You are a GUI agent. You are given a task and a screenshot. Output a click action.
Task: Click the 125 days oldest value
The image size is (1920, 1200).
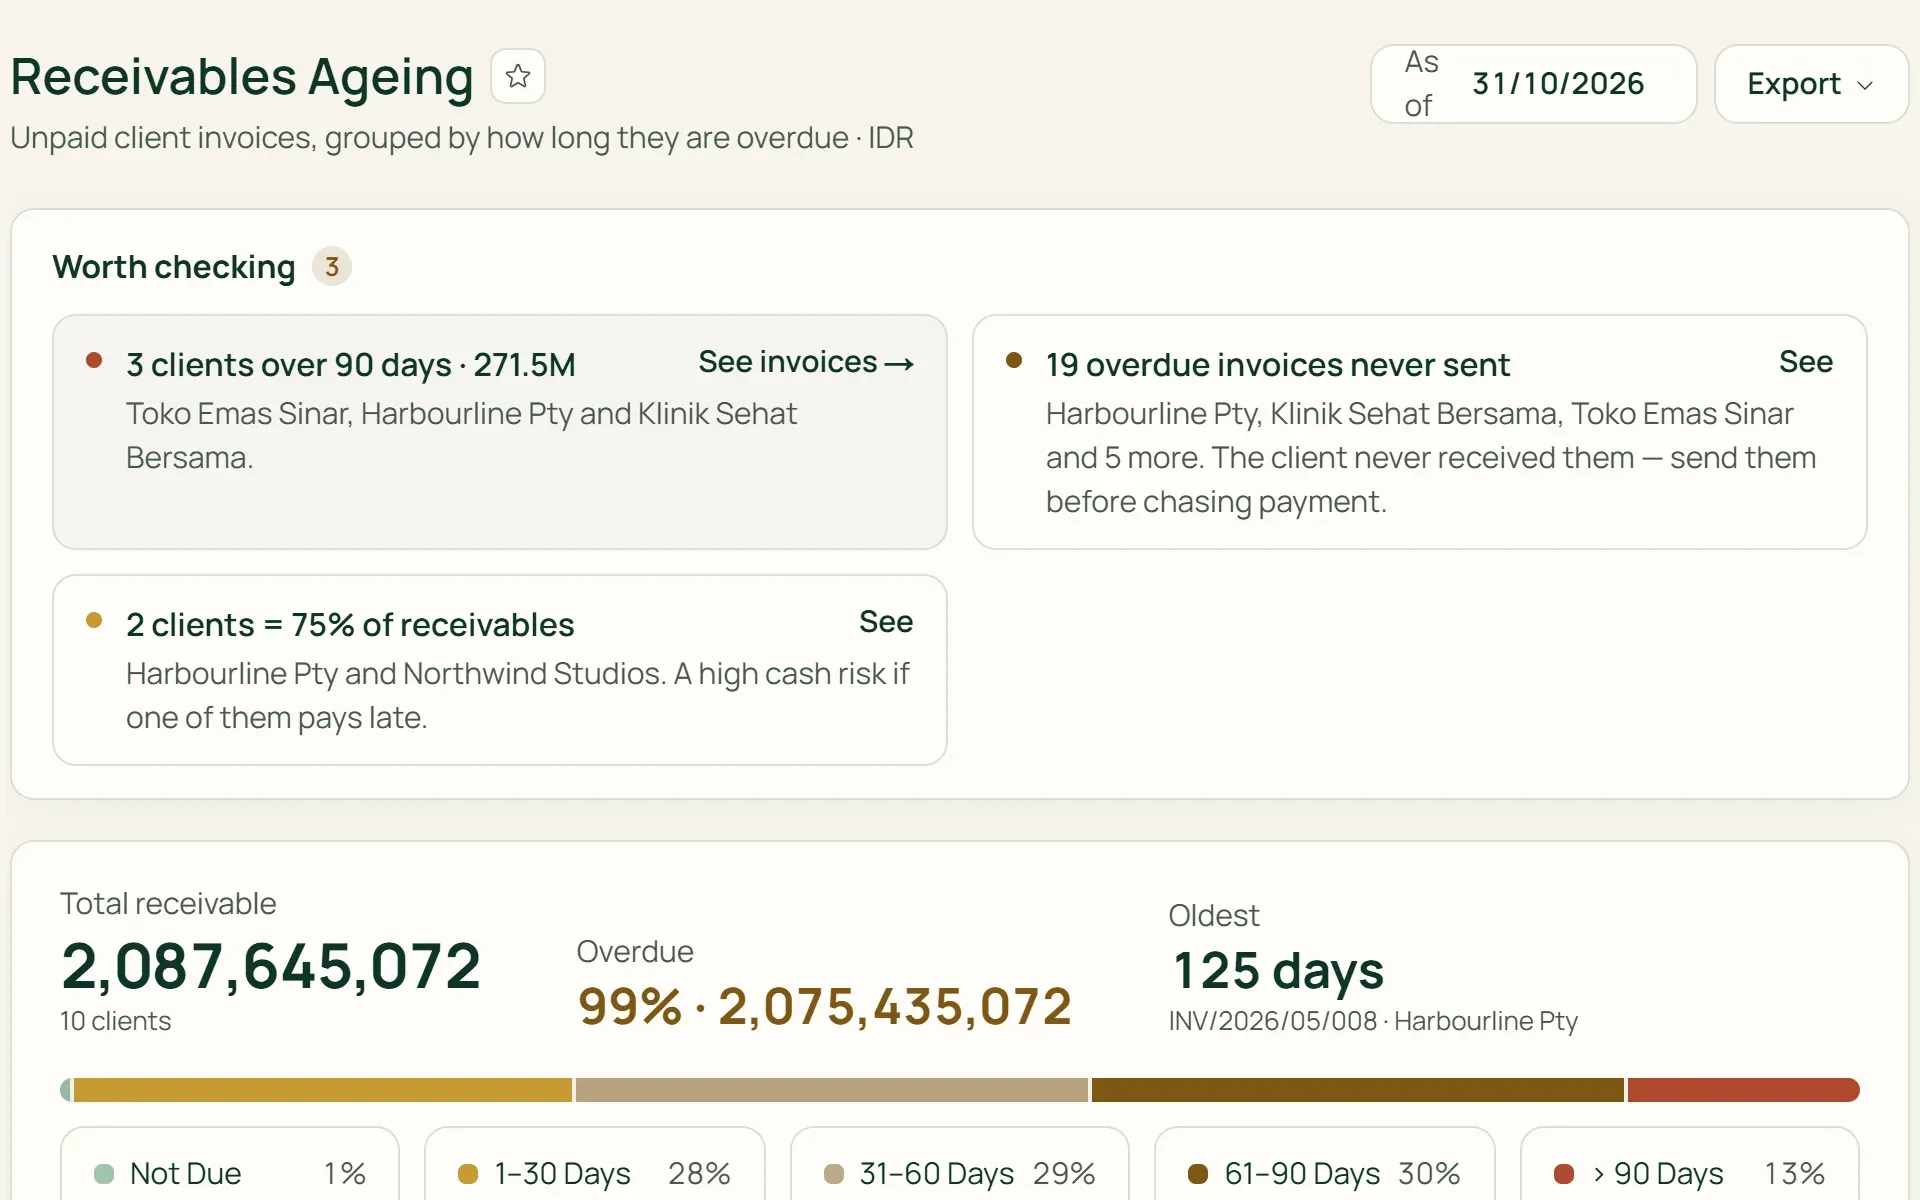tap(1278, 970)
